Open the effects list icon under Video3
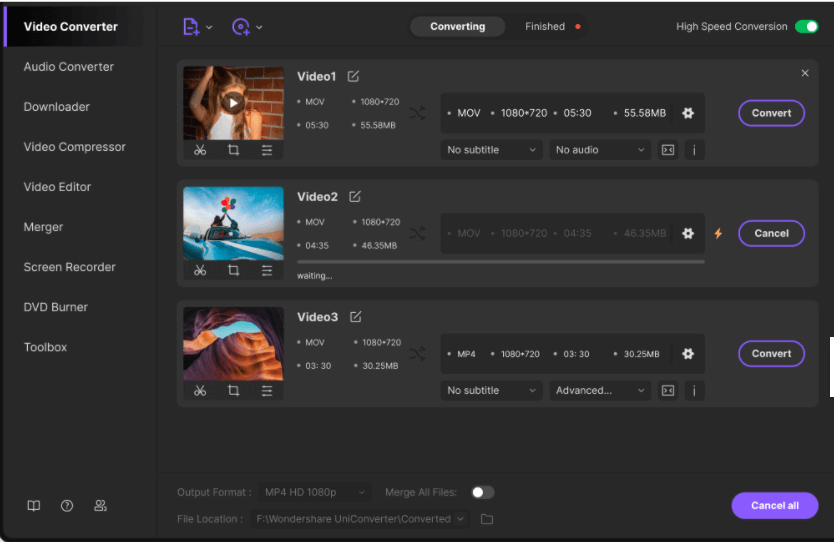The image size is (834, 542). click(x=267, y=390)
